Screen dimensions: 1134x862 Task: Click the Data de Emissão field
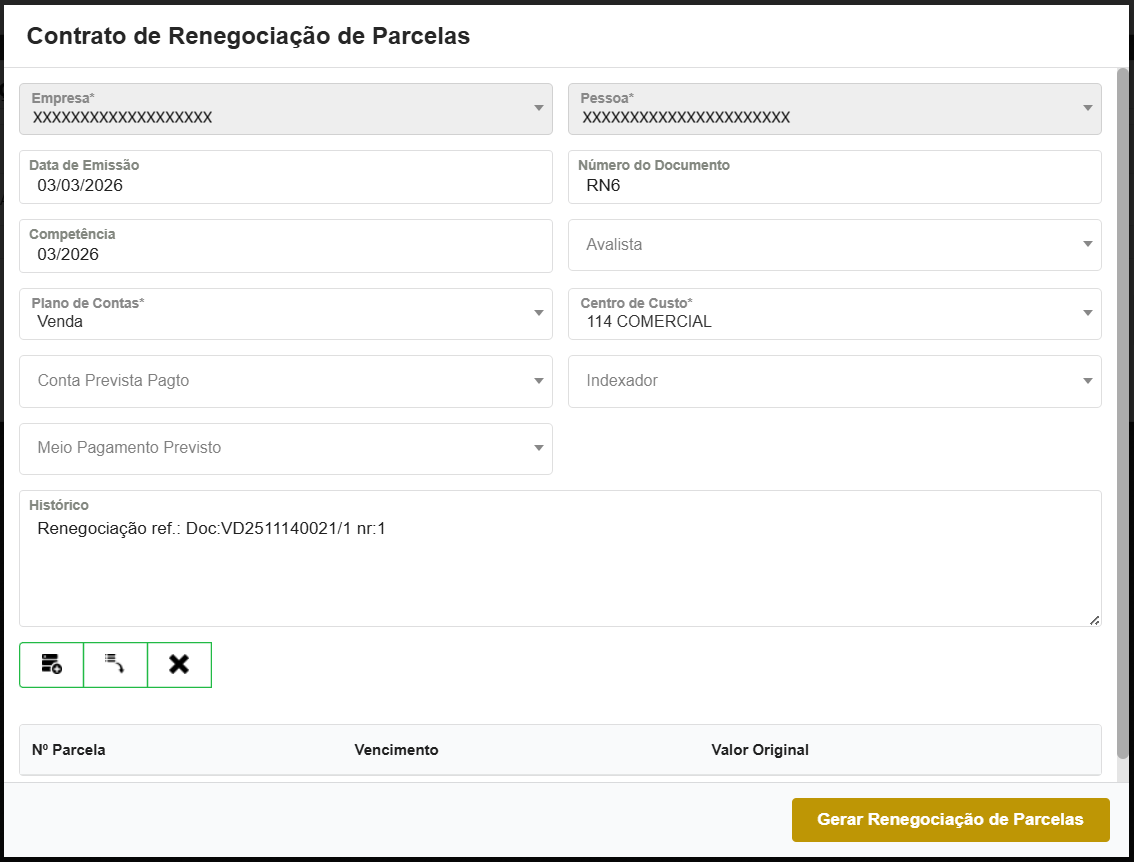[x=286, y=185]
